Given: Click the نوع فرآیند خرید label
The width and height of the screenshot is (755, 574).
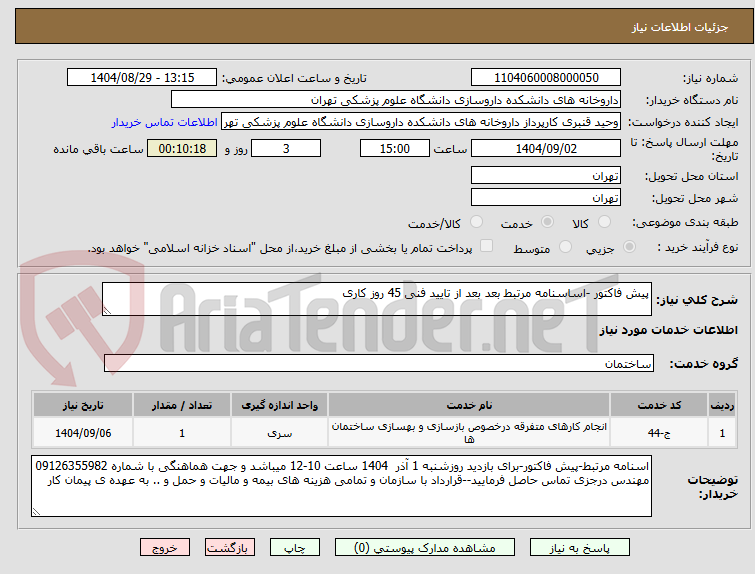Looking at the screenshot, I should (x=697, y=248).
